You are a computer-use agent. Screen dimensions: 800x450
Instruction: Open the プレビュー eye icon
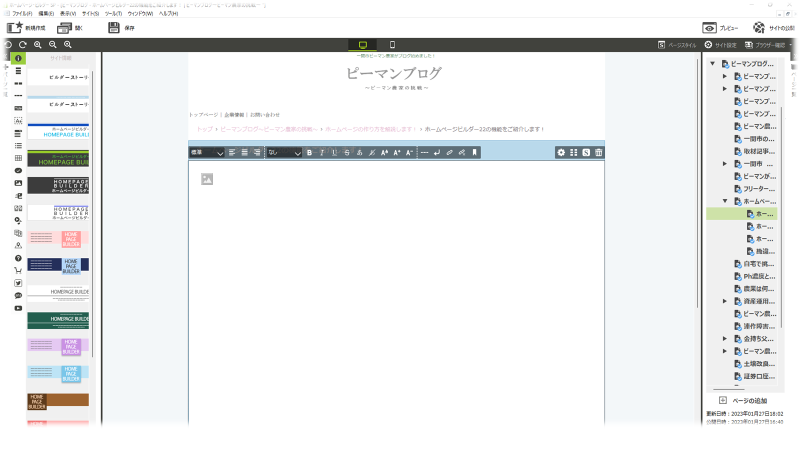pos(709,28)
